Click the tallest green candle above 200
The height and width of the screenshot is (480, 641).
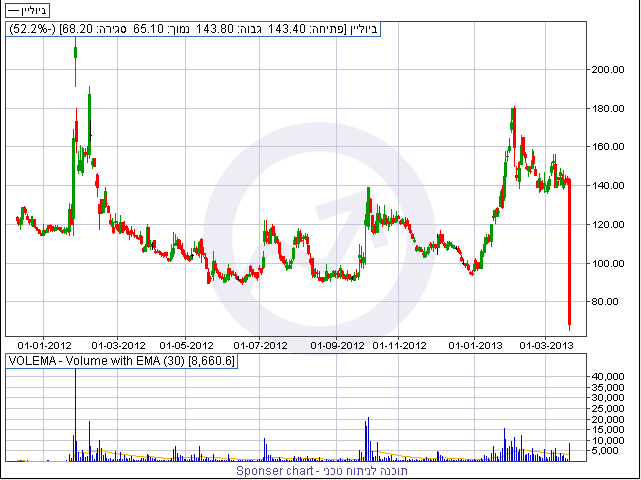[x=76, y=61]
